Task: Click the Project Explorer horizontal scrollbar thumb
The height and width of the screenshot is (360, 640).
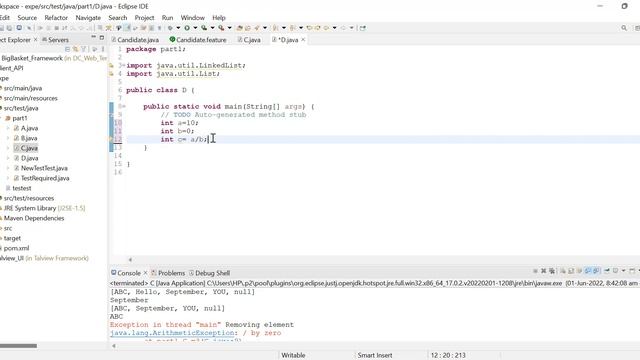Action: point(18,346)
